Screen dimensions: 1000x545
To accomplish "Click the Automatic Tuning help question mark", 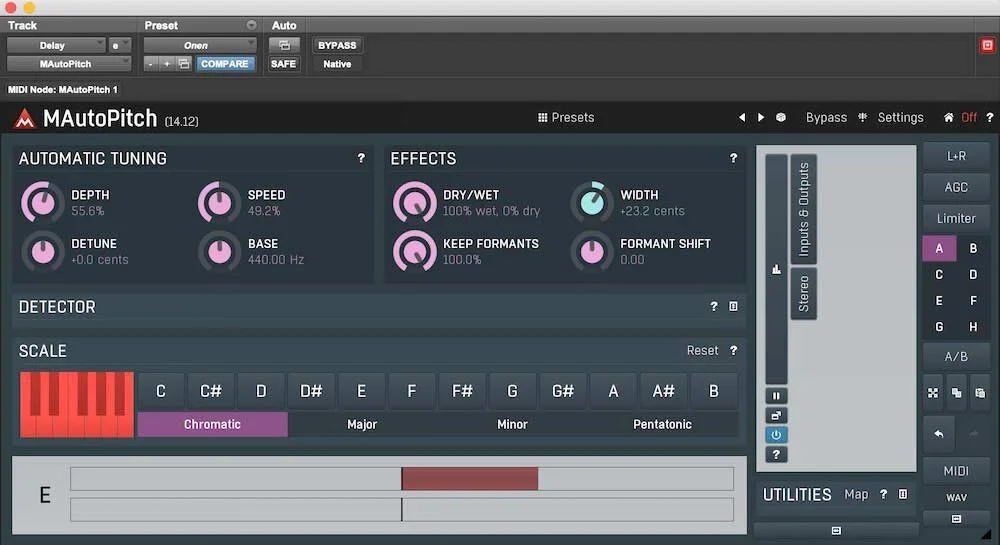I will (x=361, y=158).
